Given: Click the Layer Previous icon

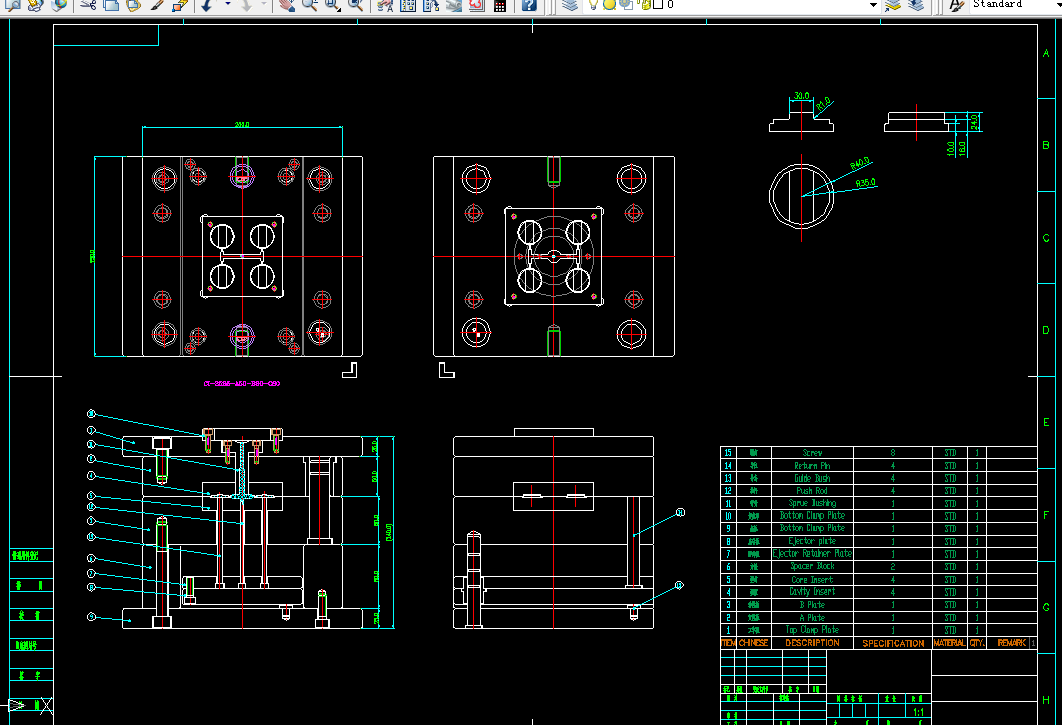Looking at the screenshot, I should 916,5.
